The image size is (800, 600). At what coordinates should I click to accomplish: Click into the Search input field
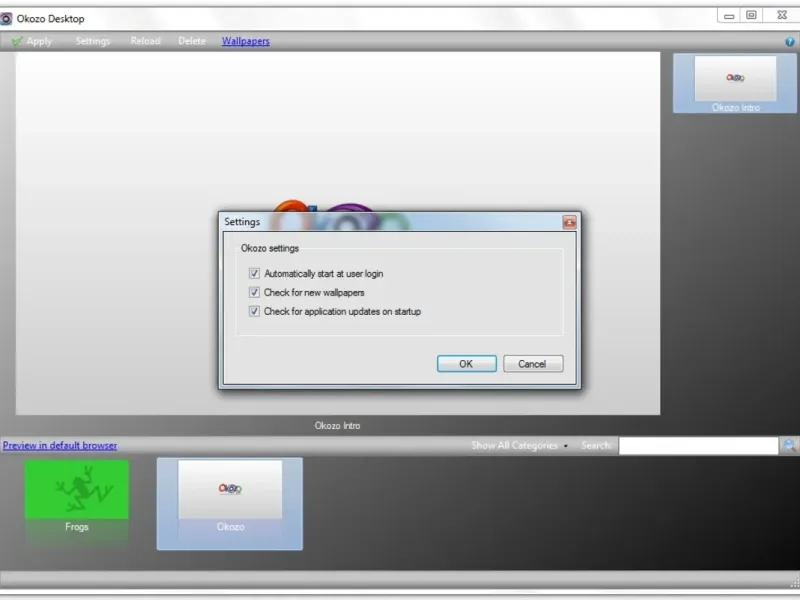point(698,445)
